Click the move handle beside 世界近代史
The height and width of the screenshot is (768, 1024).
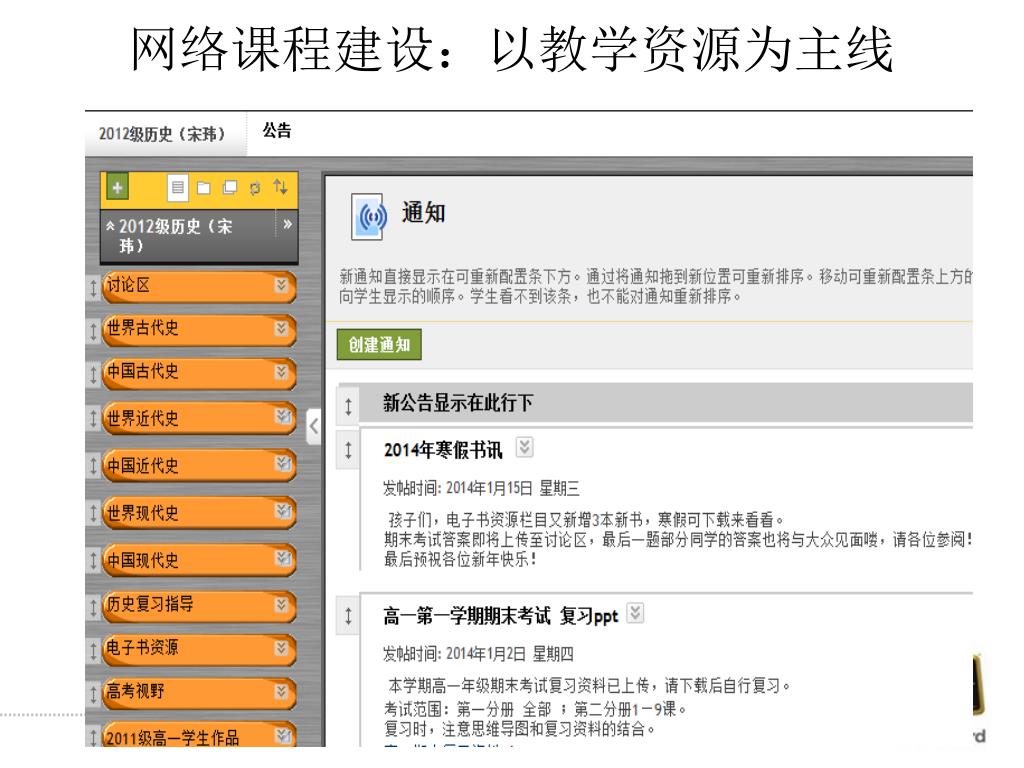[x=93, y=418]
